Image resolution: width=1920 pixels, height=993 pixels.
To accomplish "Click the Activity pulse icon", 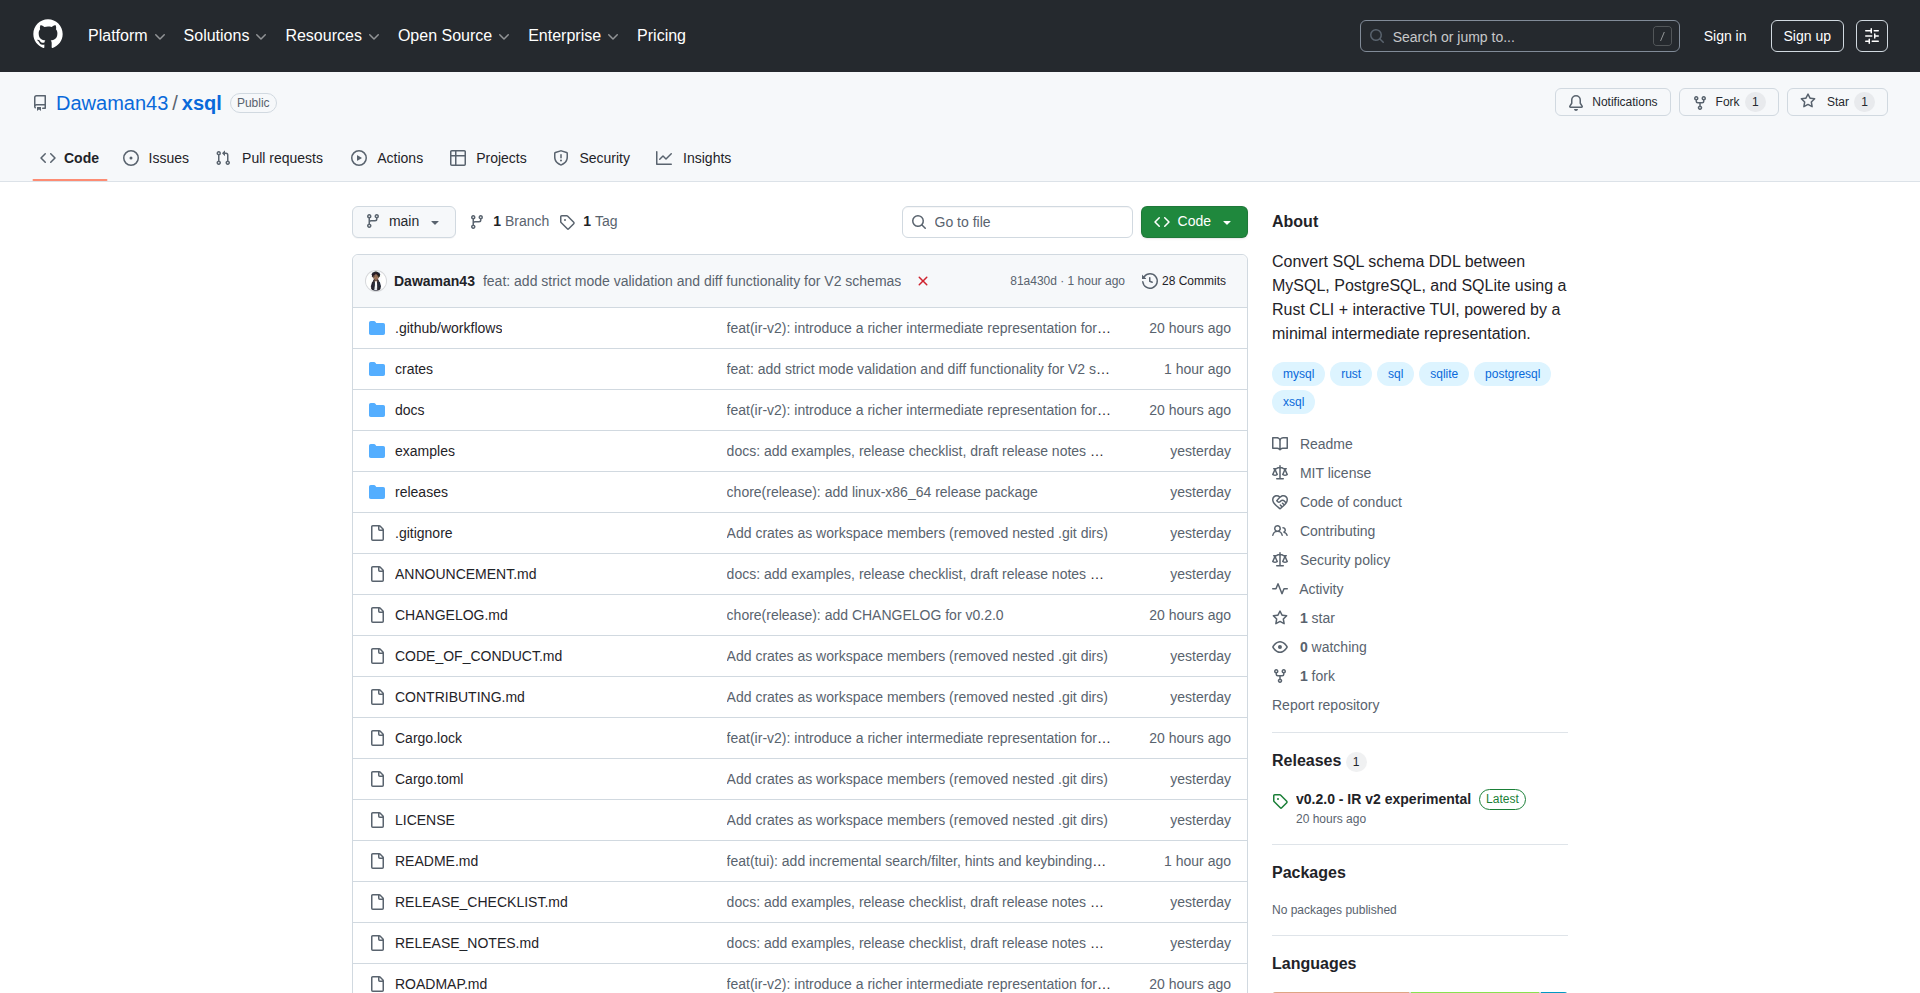I will (x=1281, y=589).
